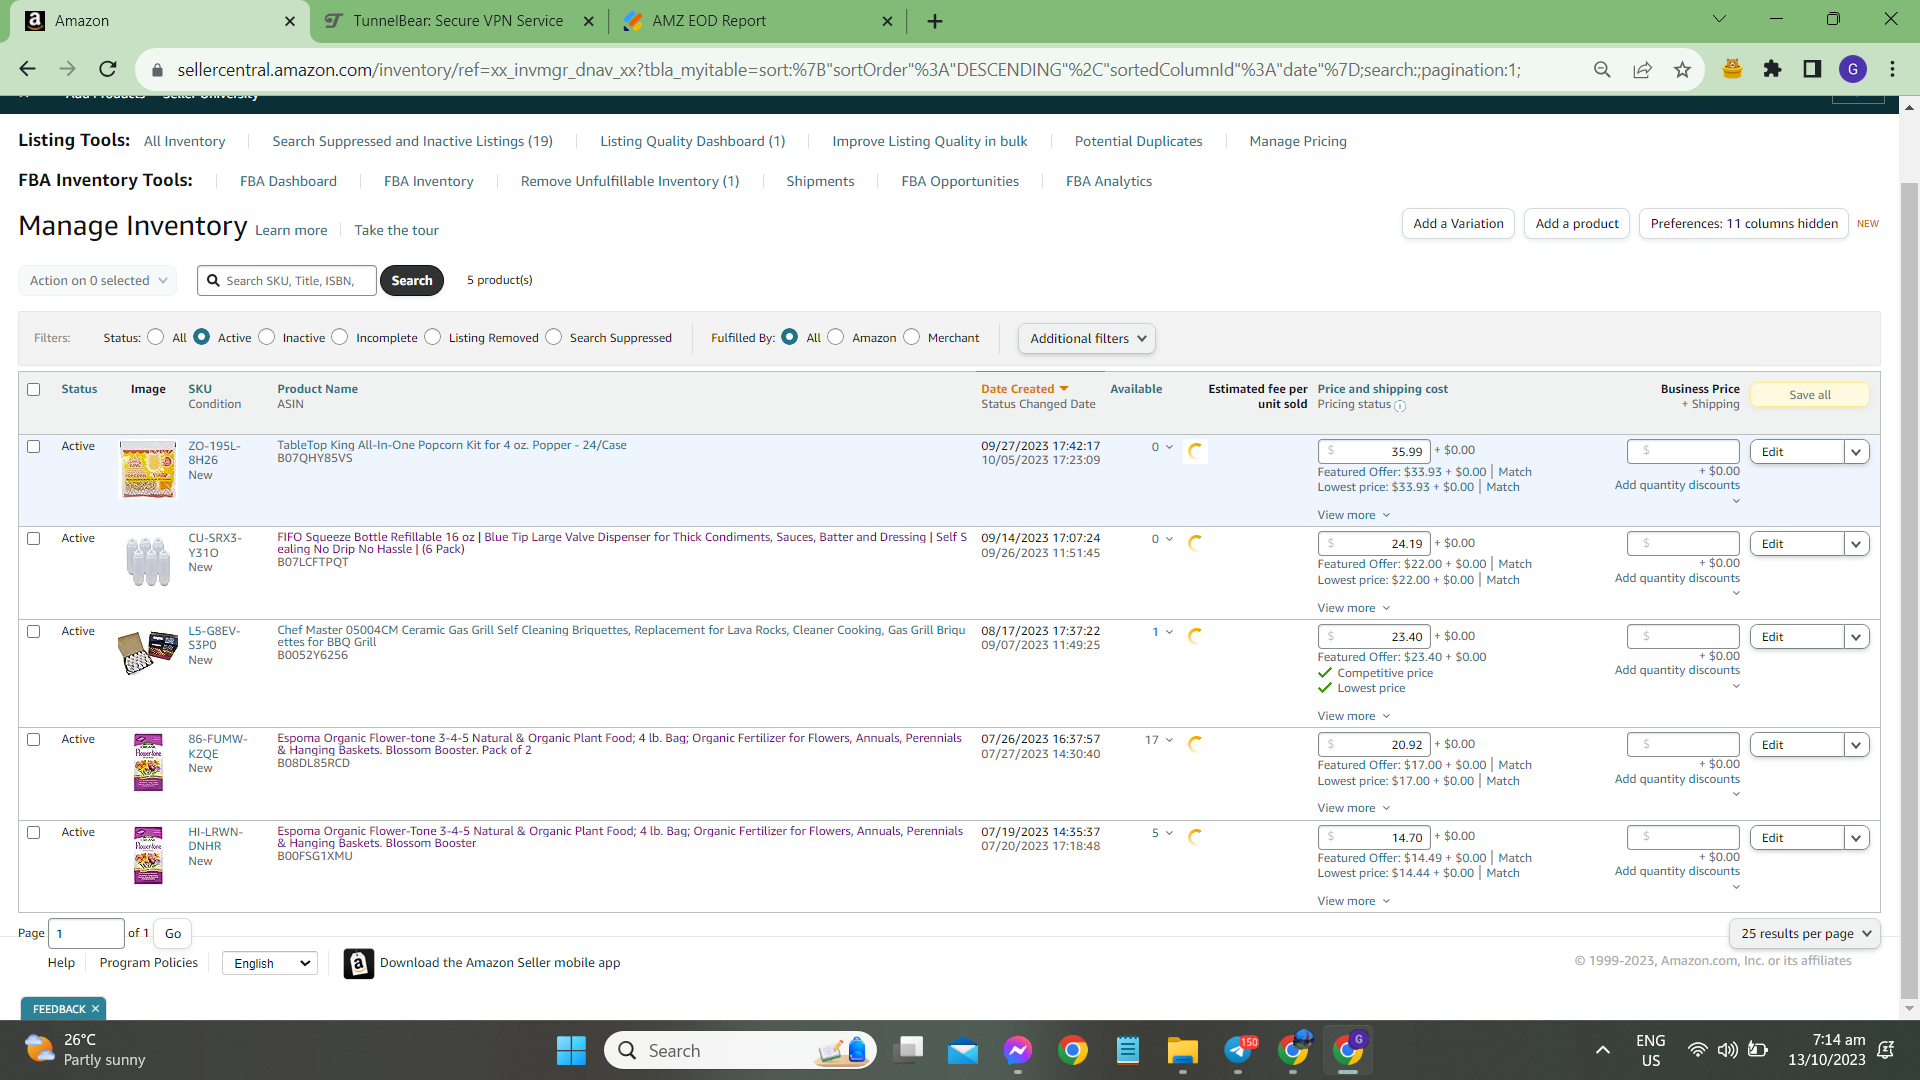Check the FIFO Squeeze Bottle row

(x=34, y=539)
